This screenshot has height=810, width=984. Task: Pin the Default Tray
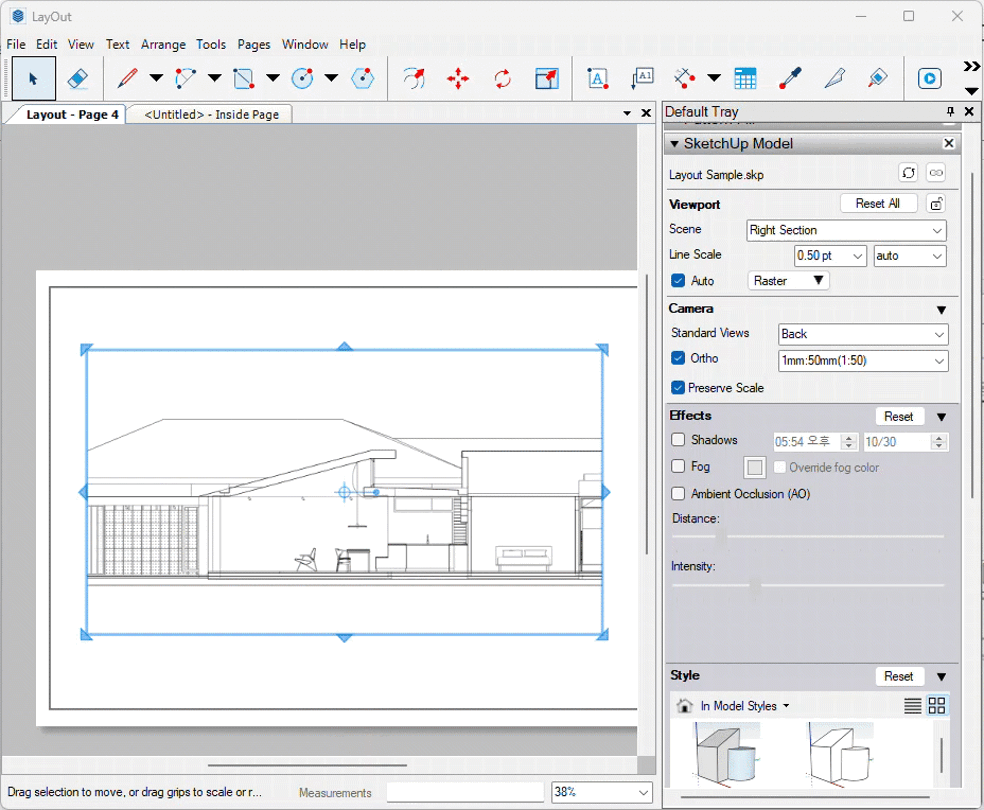[x=950, y=111]
